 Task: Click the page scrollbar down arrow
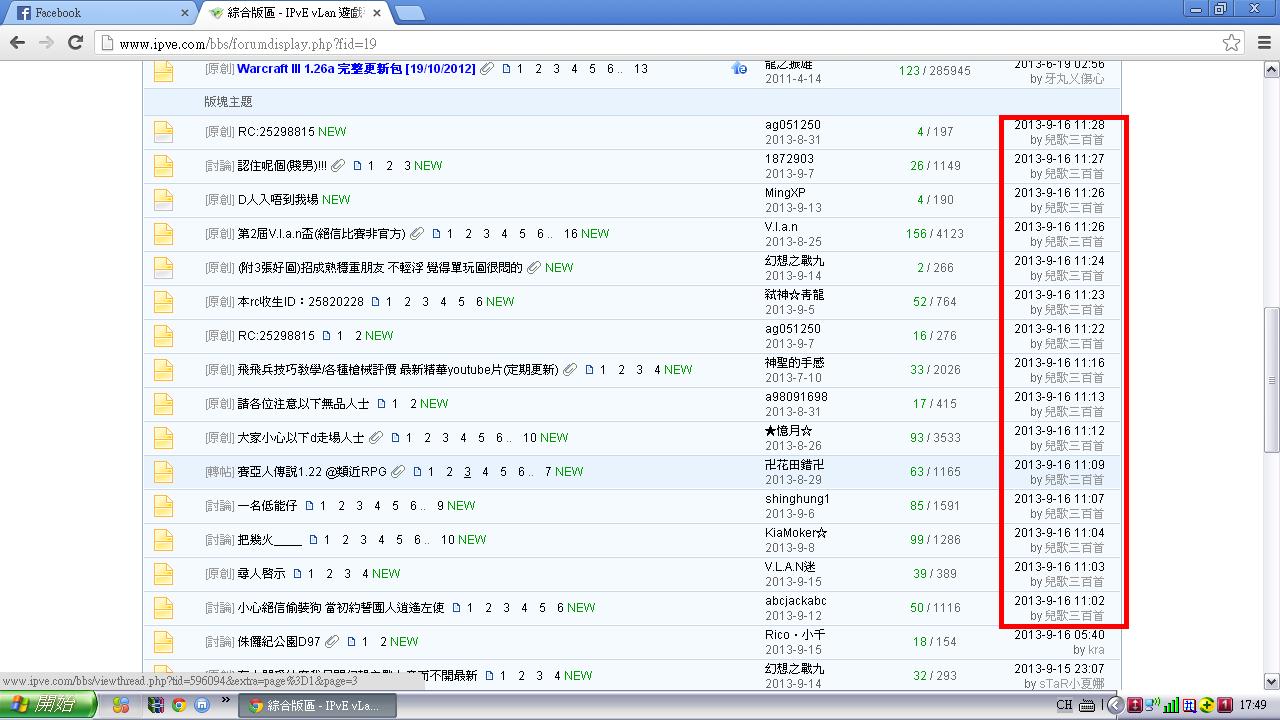[x=1271, y=681]
